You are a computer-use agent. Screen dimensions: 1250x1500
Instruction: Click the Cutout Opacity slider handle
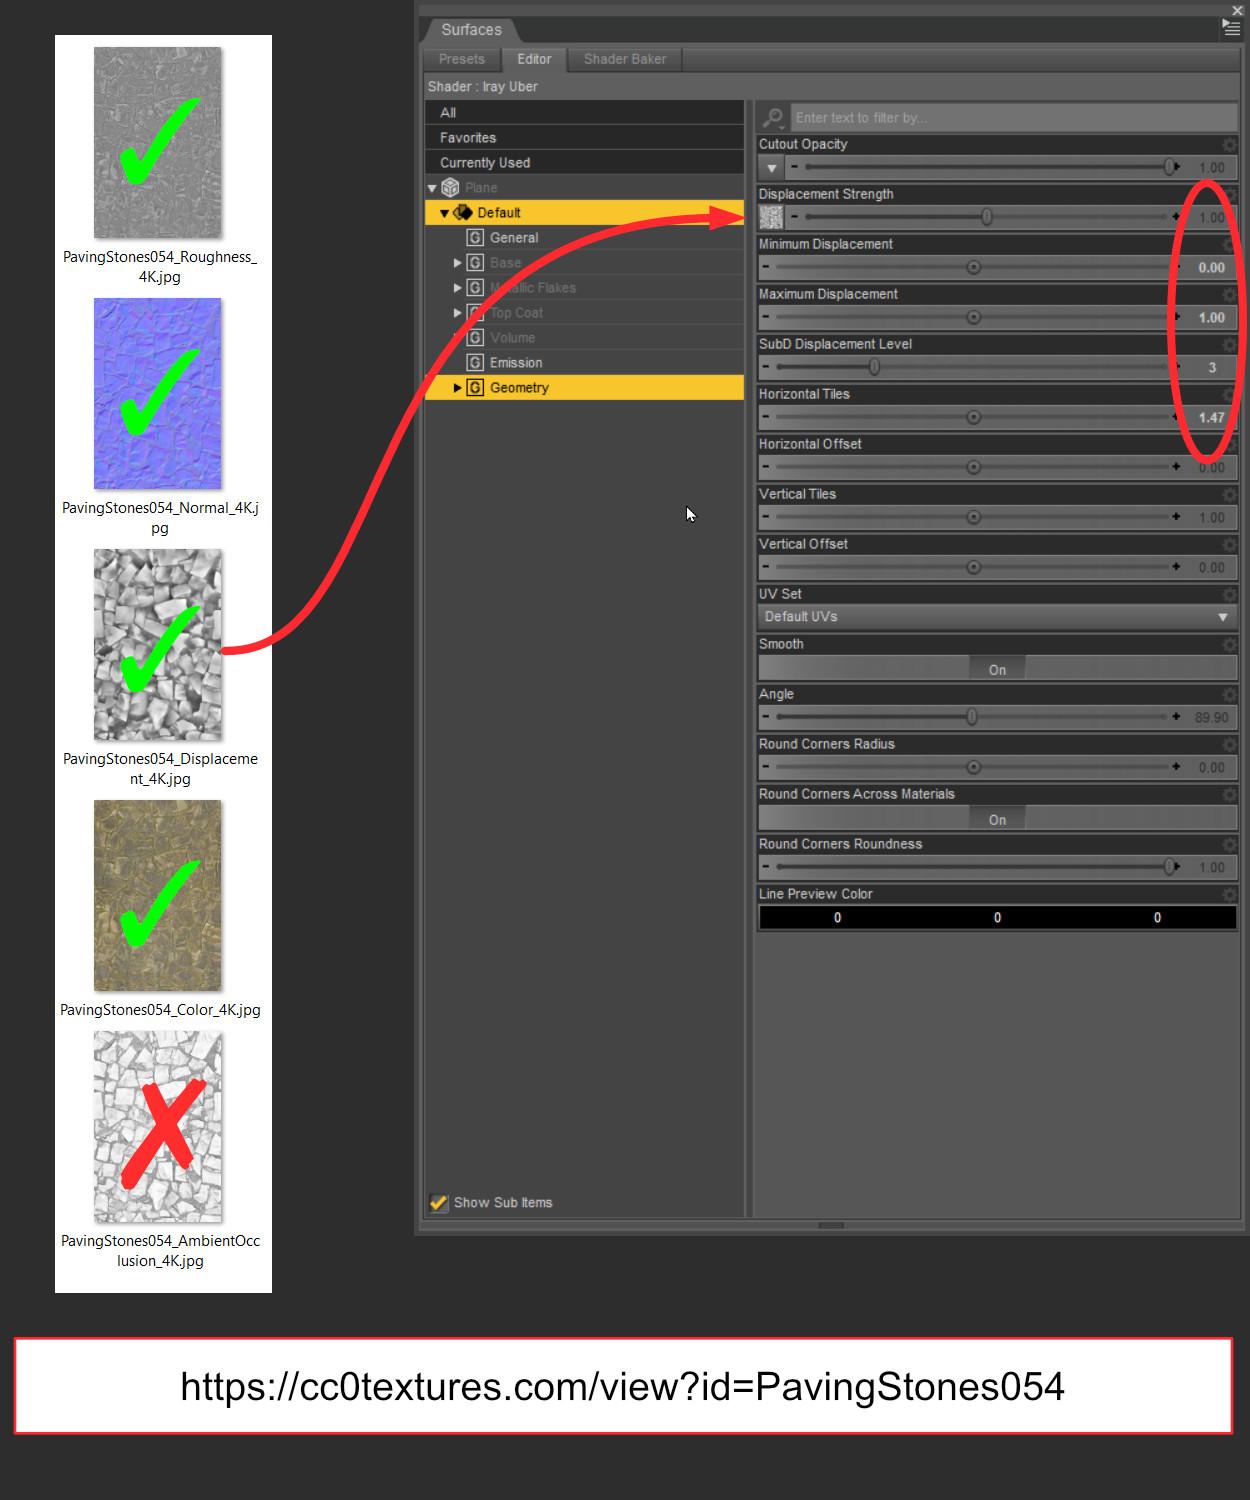[1169, 167]
